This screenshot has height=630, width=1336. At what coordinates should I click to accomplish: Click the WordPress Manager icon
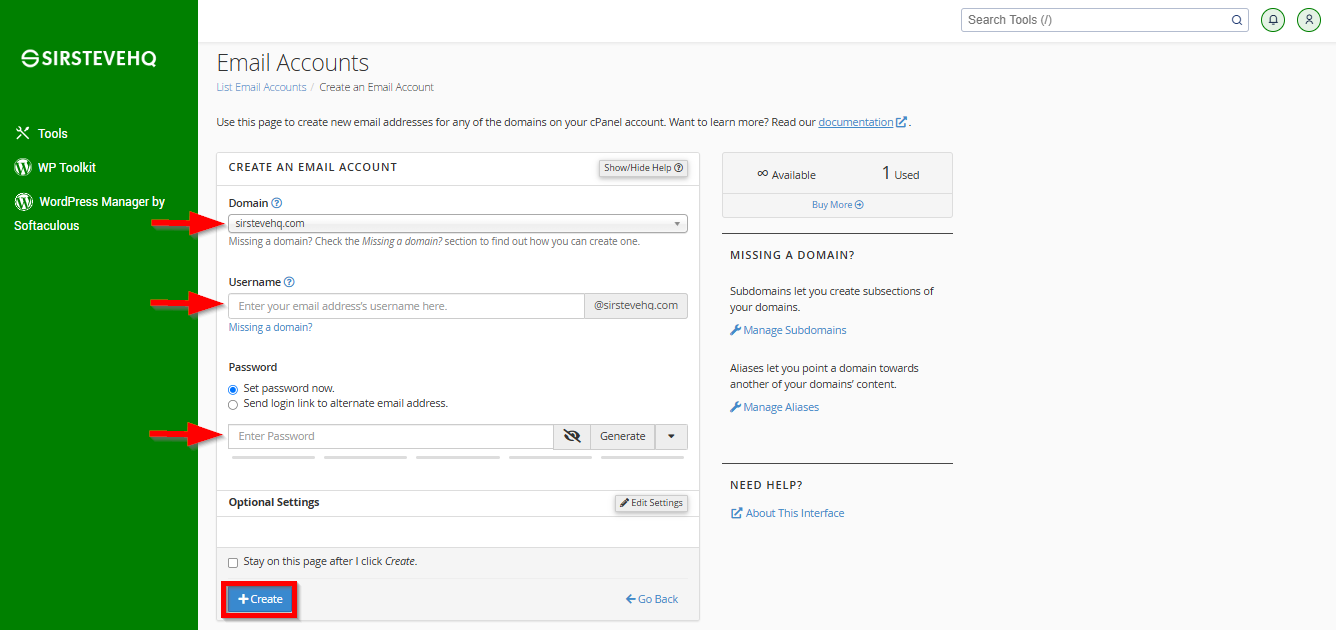[23, 201]
